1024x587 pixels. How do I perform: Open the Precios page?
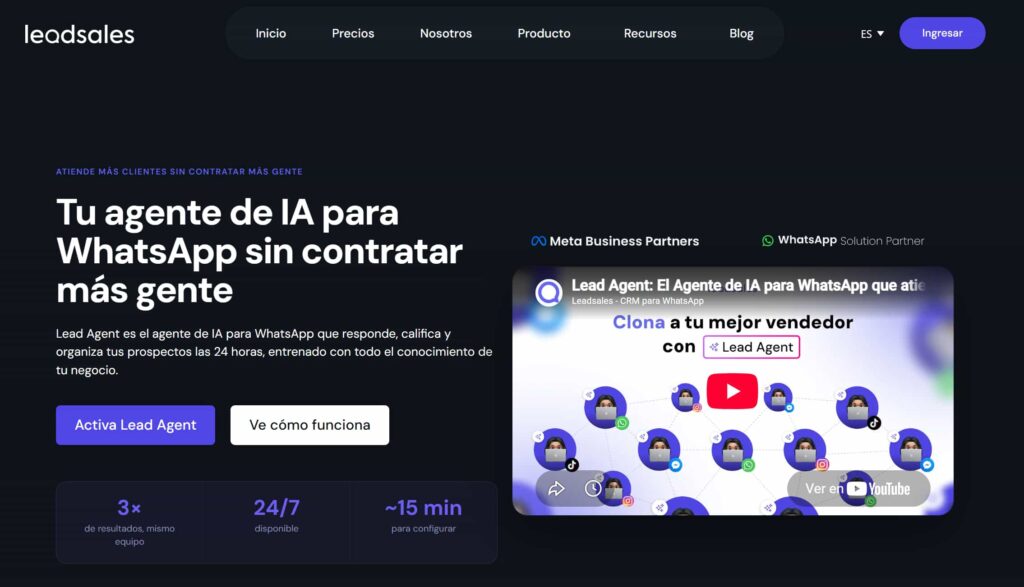353,33
